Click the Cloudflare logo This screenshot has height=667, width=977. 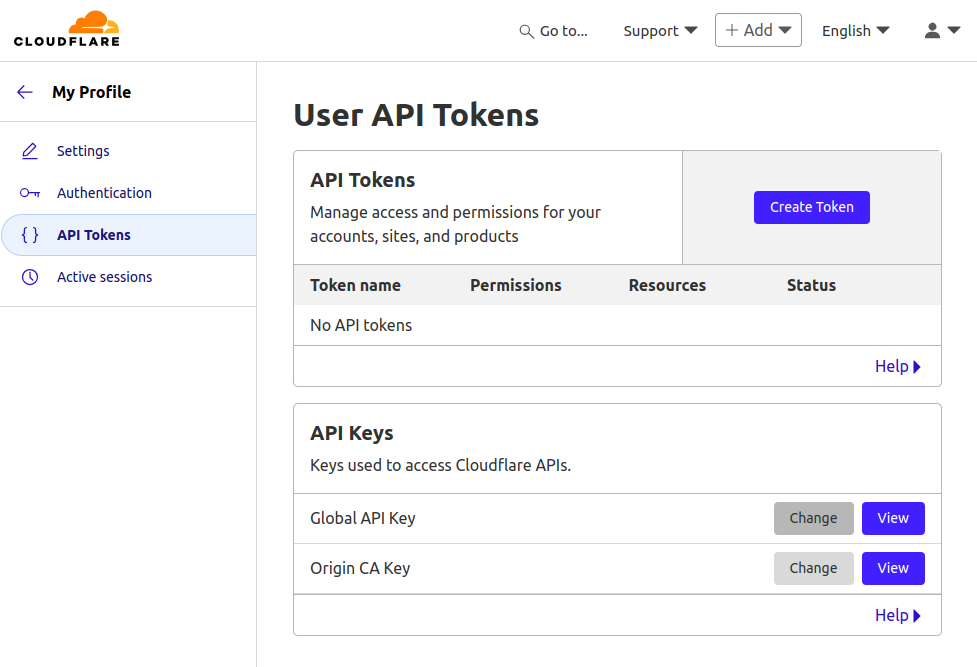click(65, 29)
